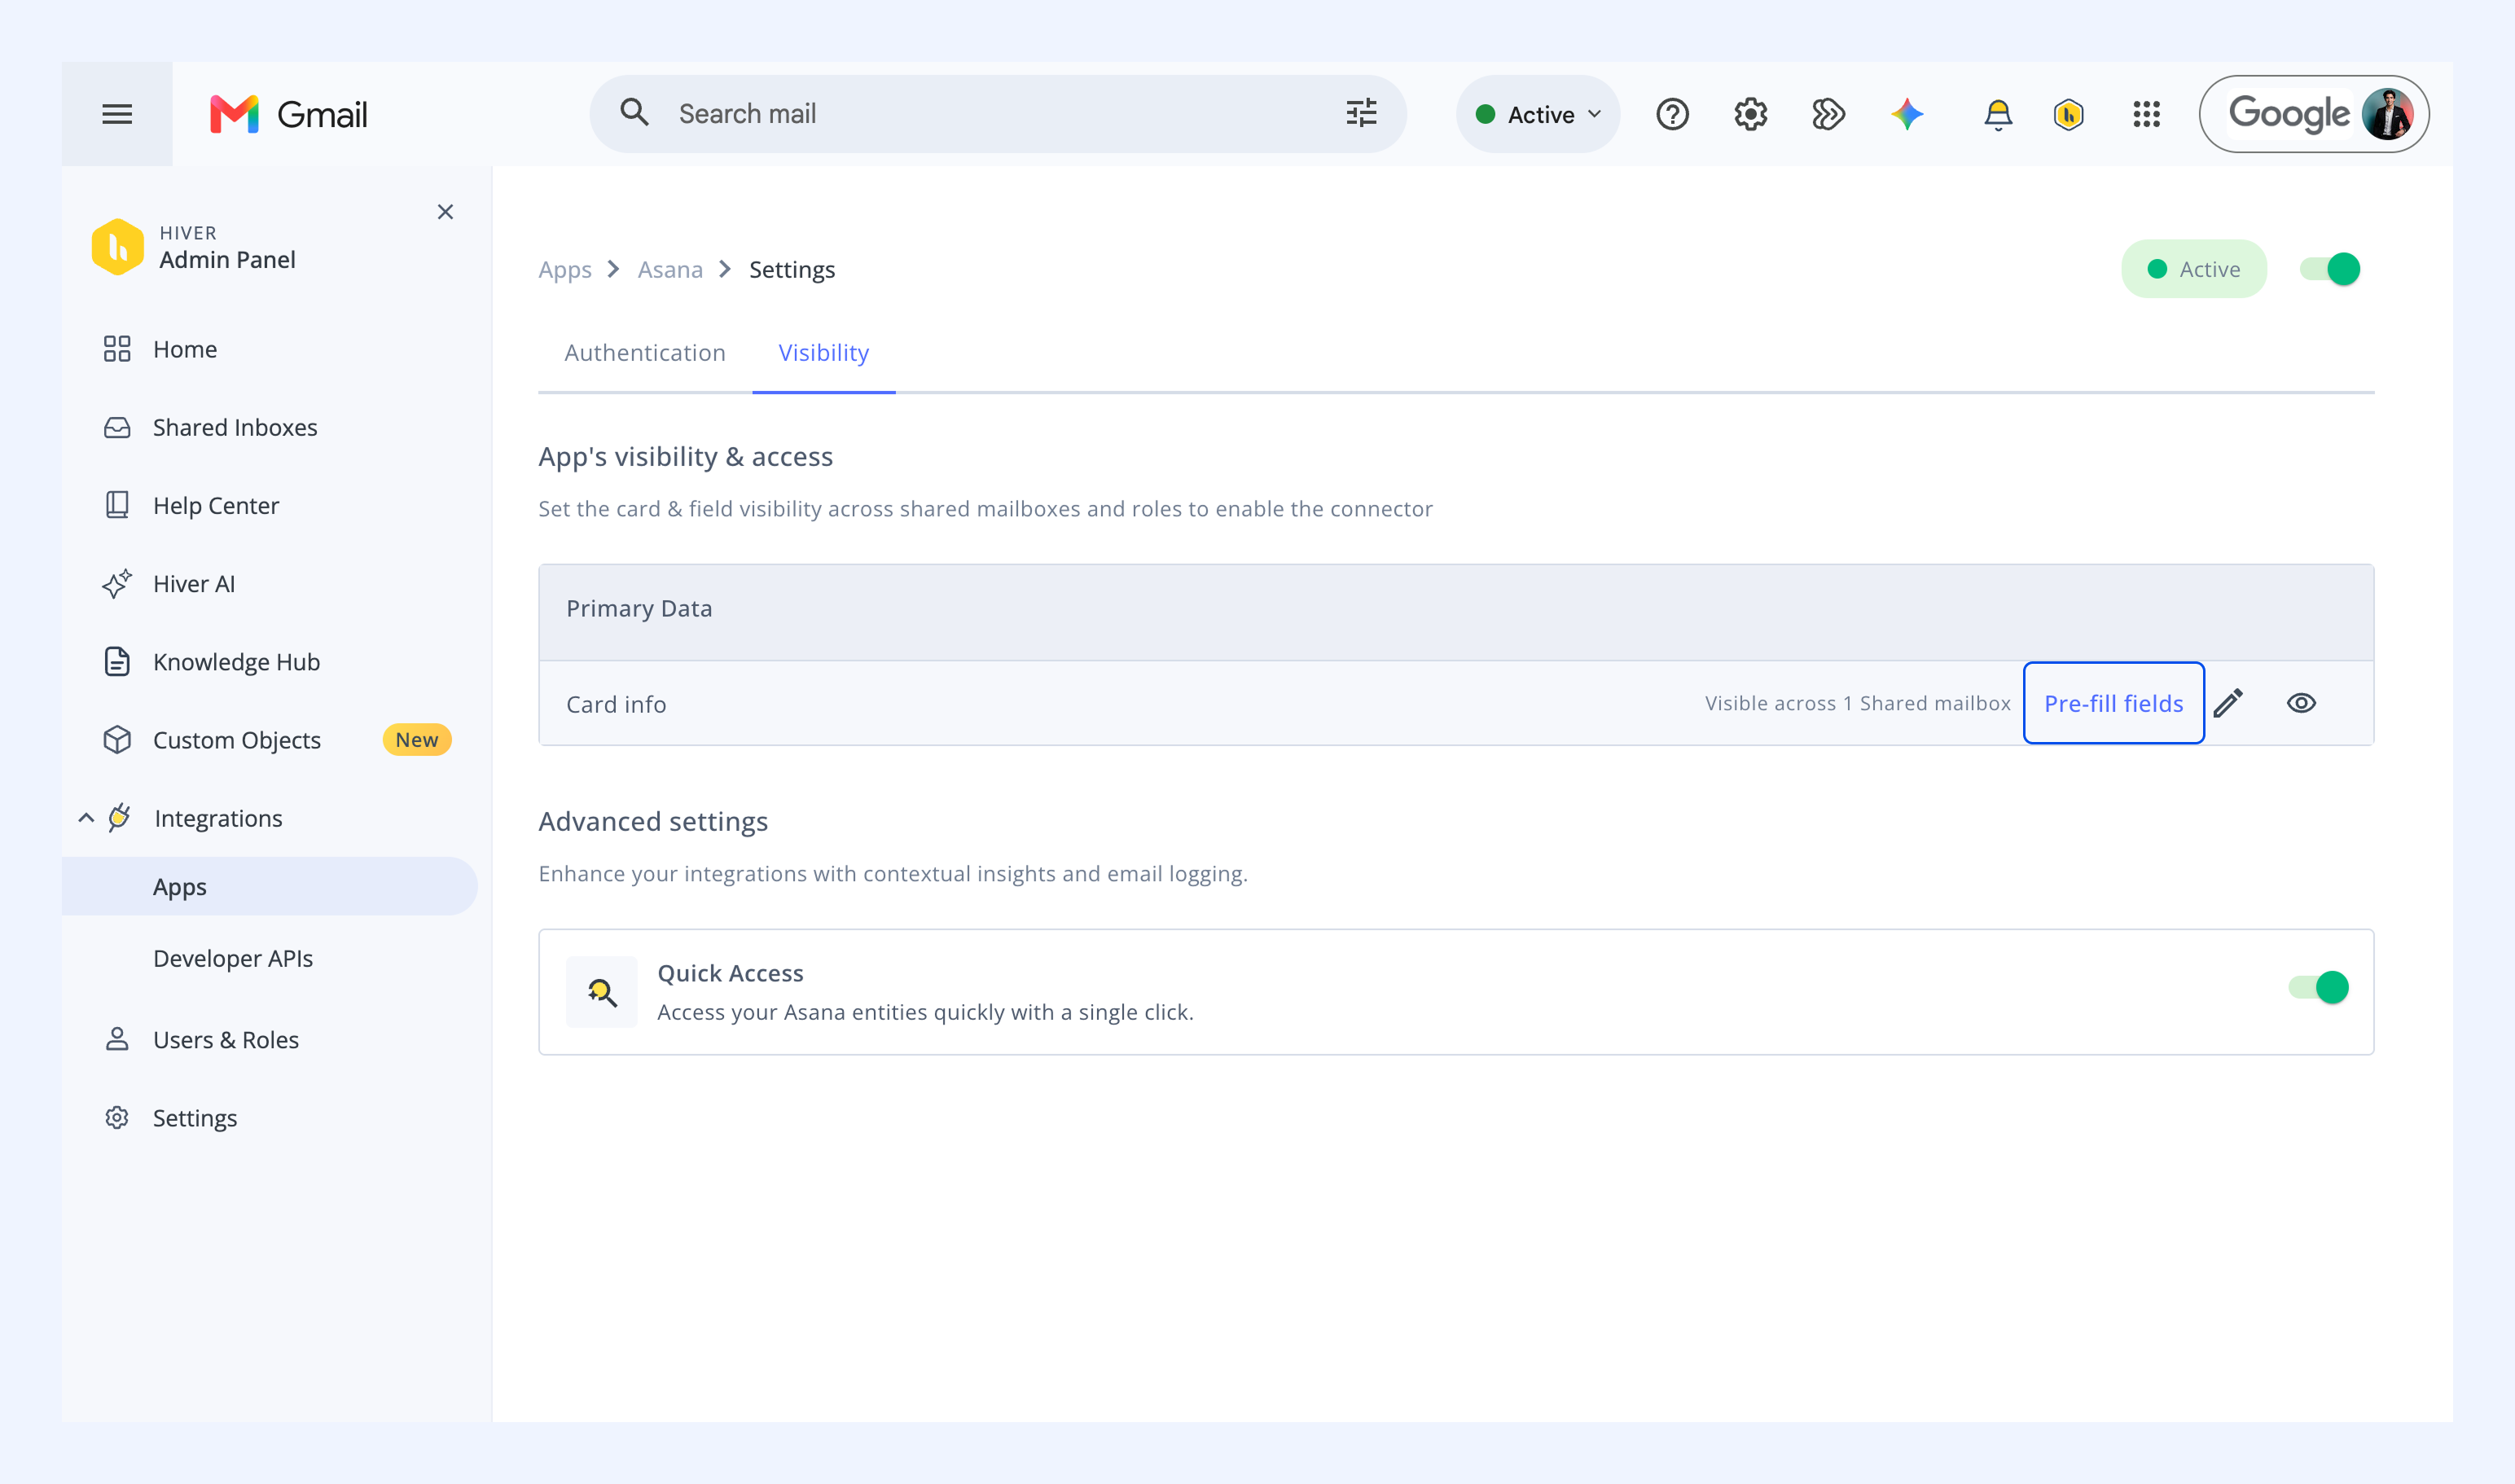Open the Active status dropdown
The width and height of the screenshot is (2515, 1484).
[1538, 114]
